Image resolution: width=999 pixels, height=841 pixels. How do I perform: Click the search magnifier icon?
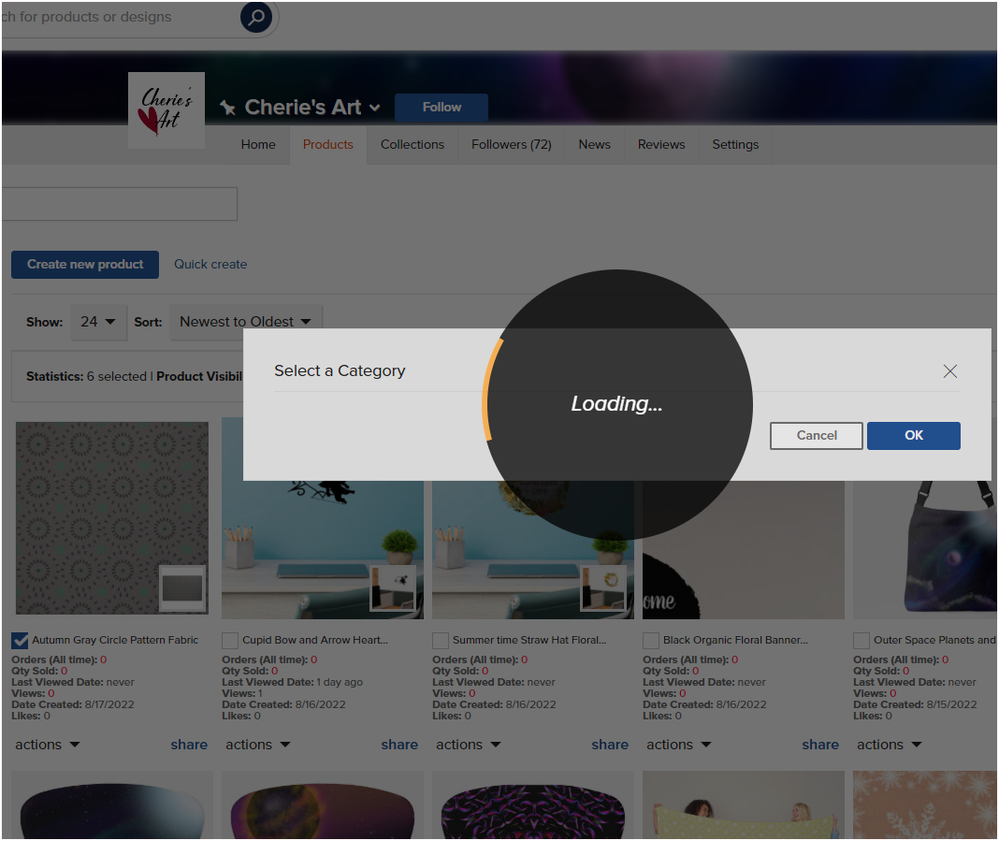point(256,17)
